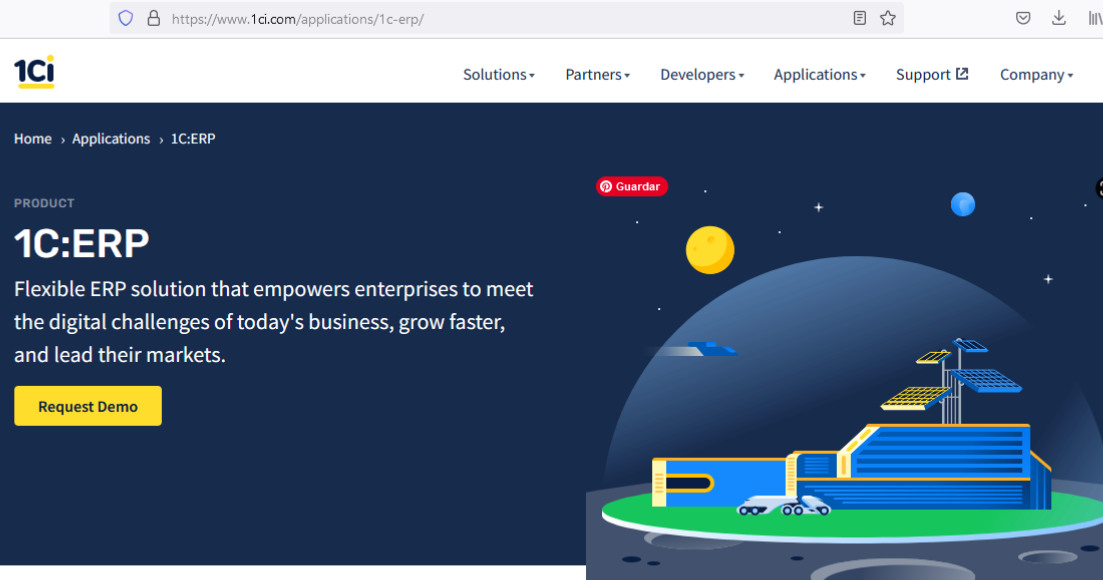Expand the Applications menu
The height and width of the screenshot is (580, 1103).
click(820, 75)
